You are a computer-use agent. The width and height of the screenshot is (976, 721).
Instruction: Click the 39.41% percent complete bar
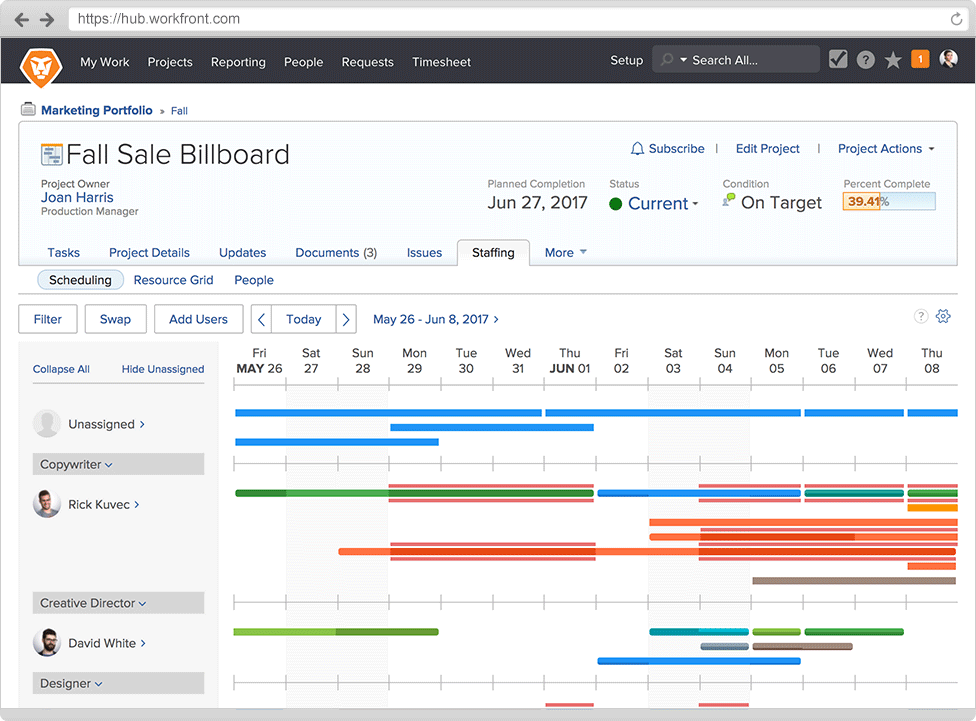click(889, 201)
